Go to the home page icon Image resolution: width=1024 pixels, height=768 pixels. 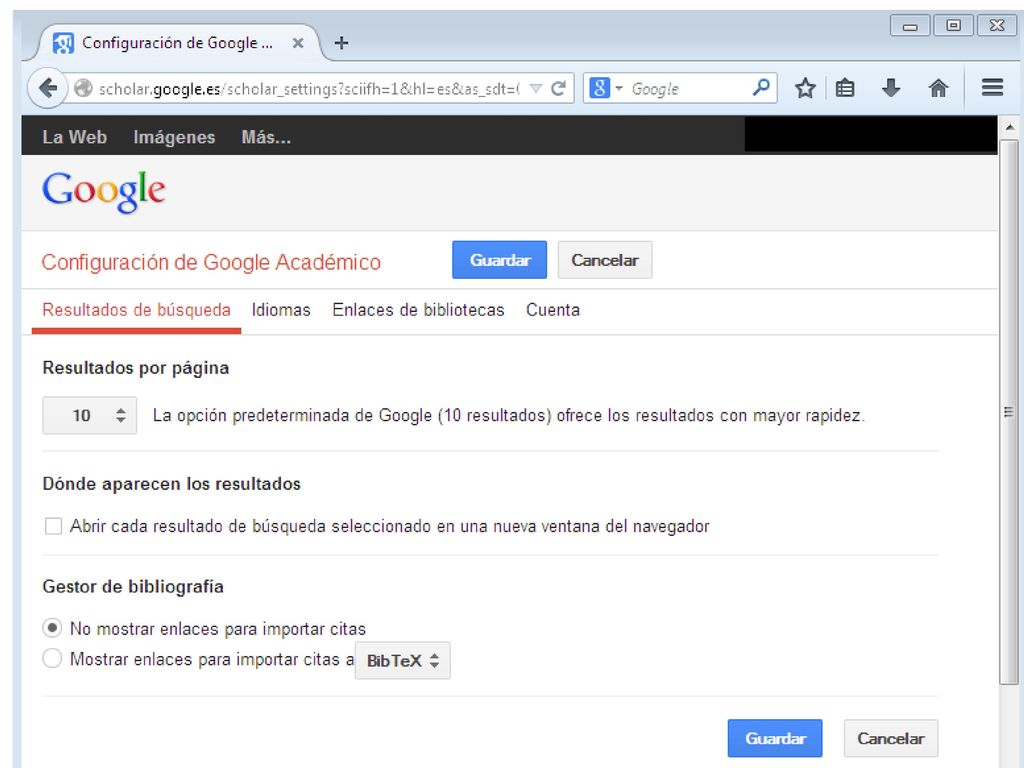tap(938, 88)
